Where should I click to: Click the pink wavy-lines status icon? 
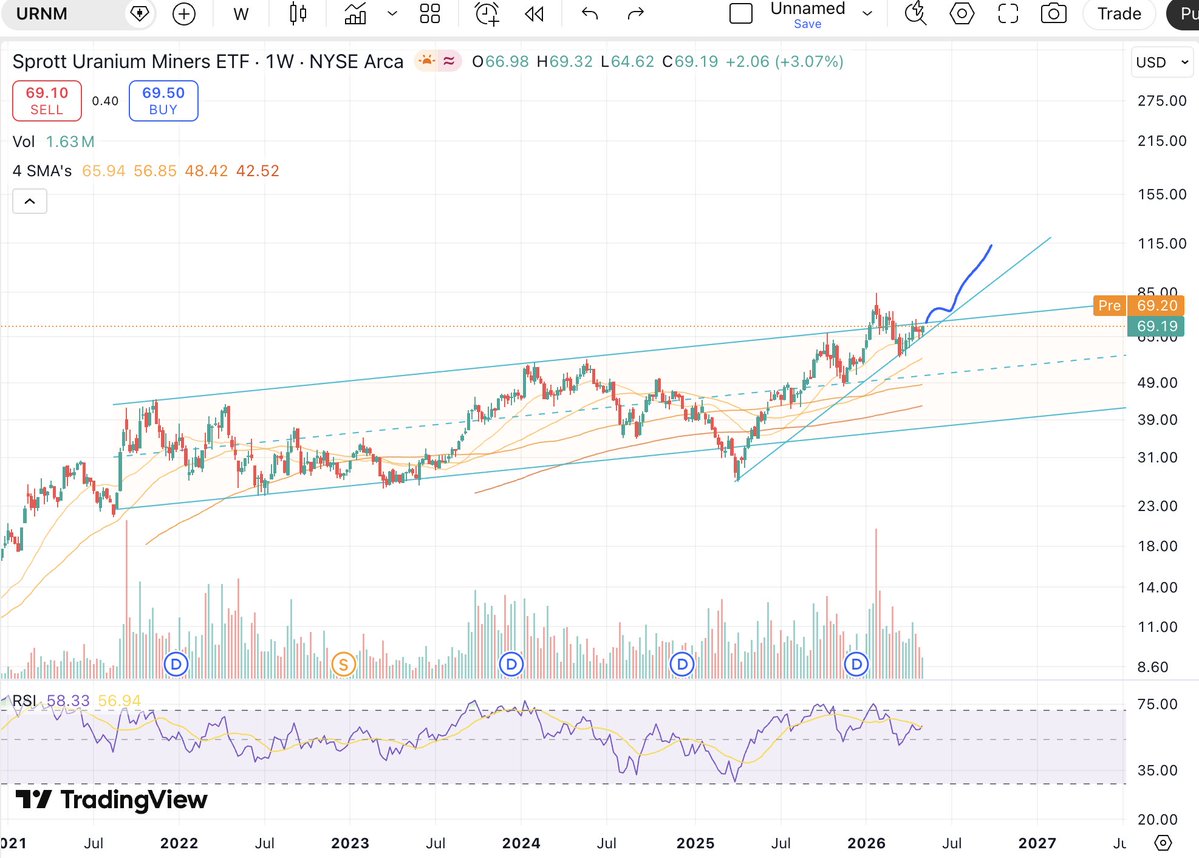pyautogui.click(x=450, y=60)
